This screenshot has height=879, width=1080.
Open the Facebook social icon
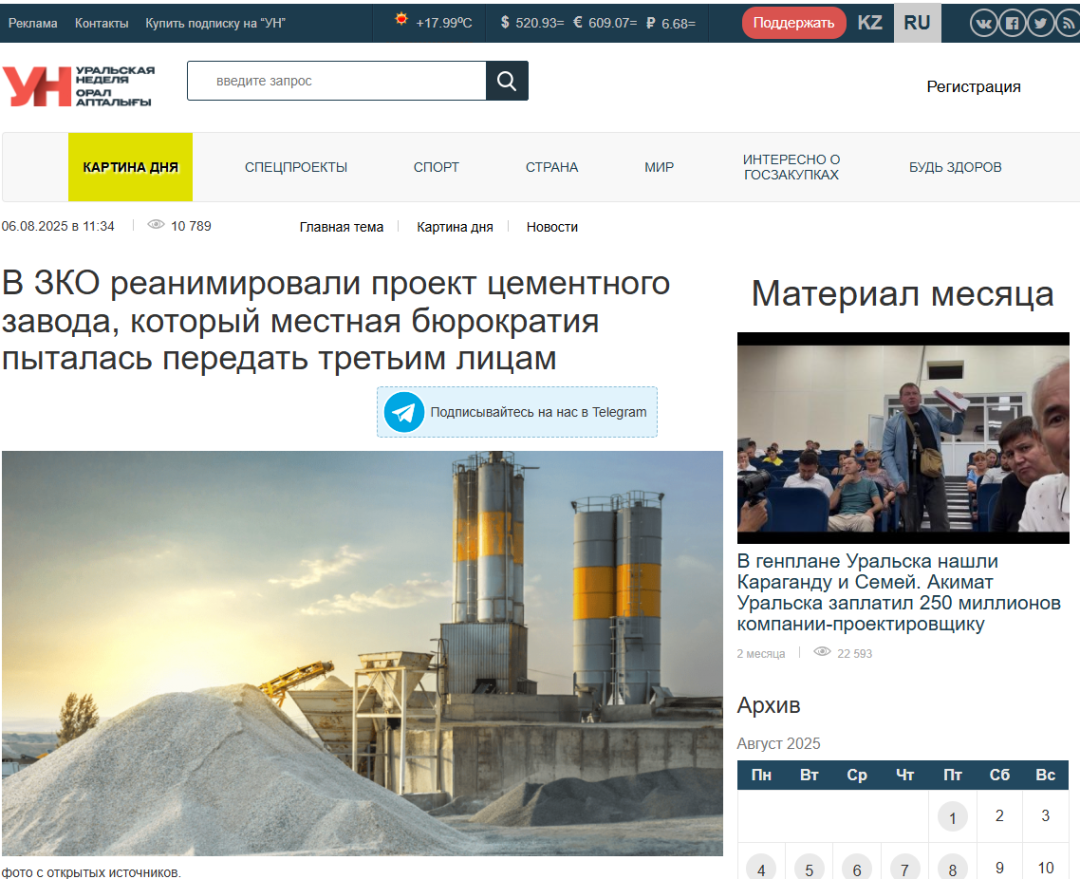1012,23
